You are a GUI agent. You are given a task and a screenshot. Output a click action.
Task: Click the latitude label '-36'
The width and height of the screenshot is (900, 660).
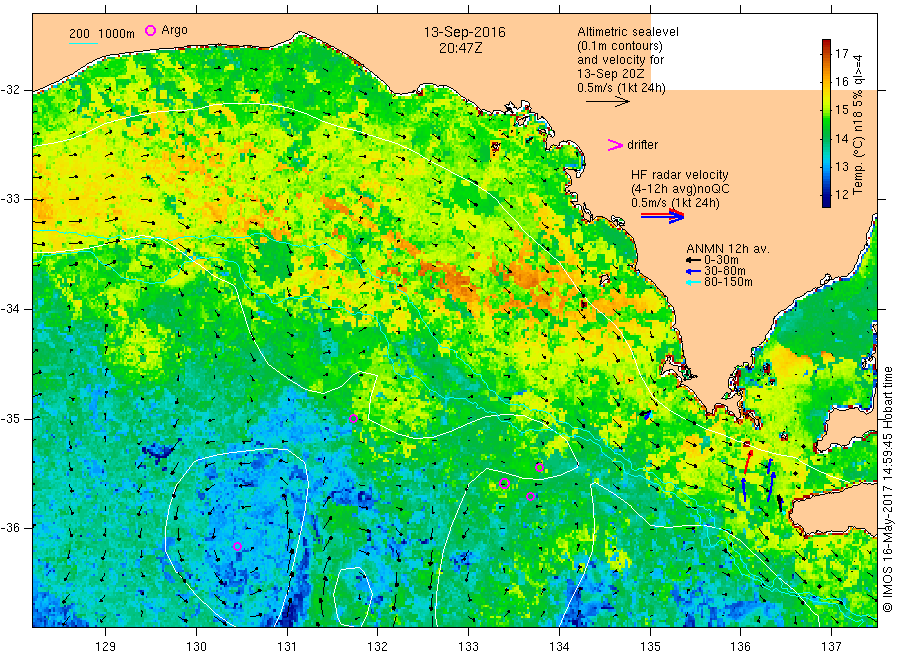[x=10, y=527]
